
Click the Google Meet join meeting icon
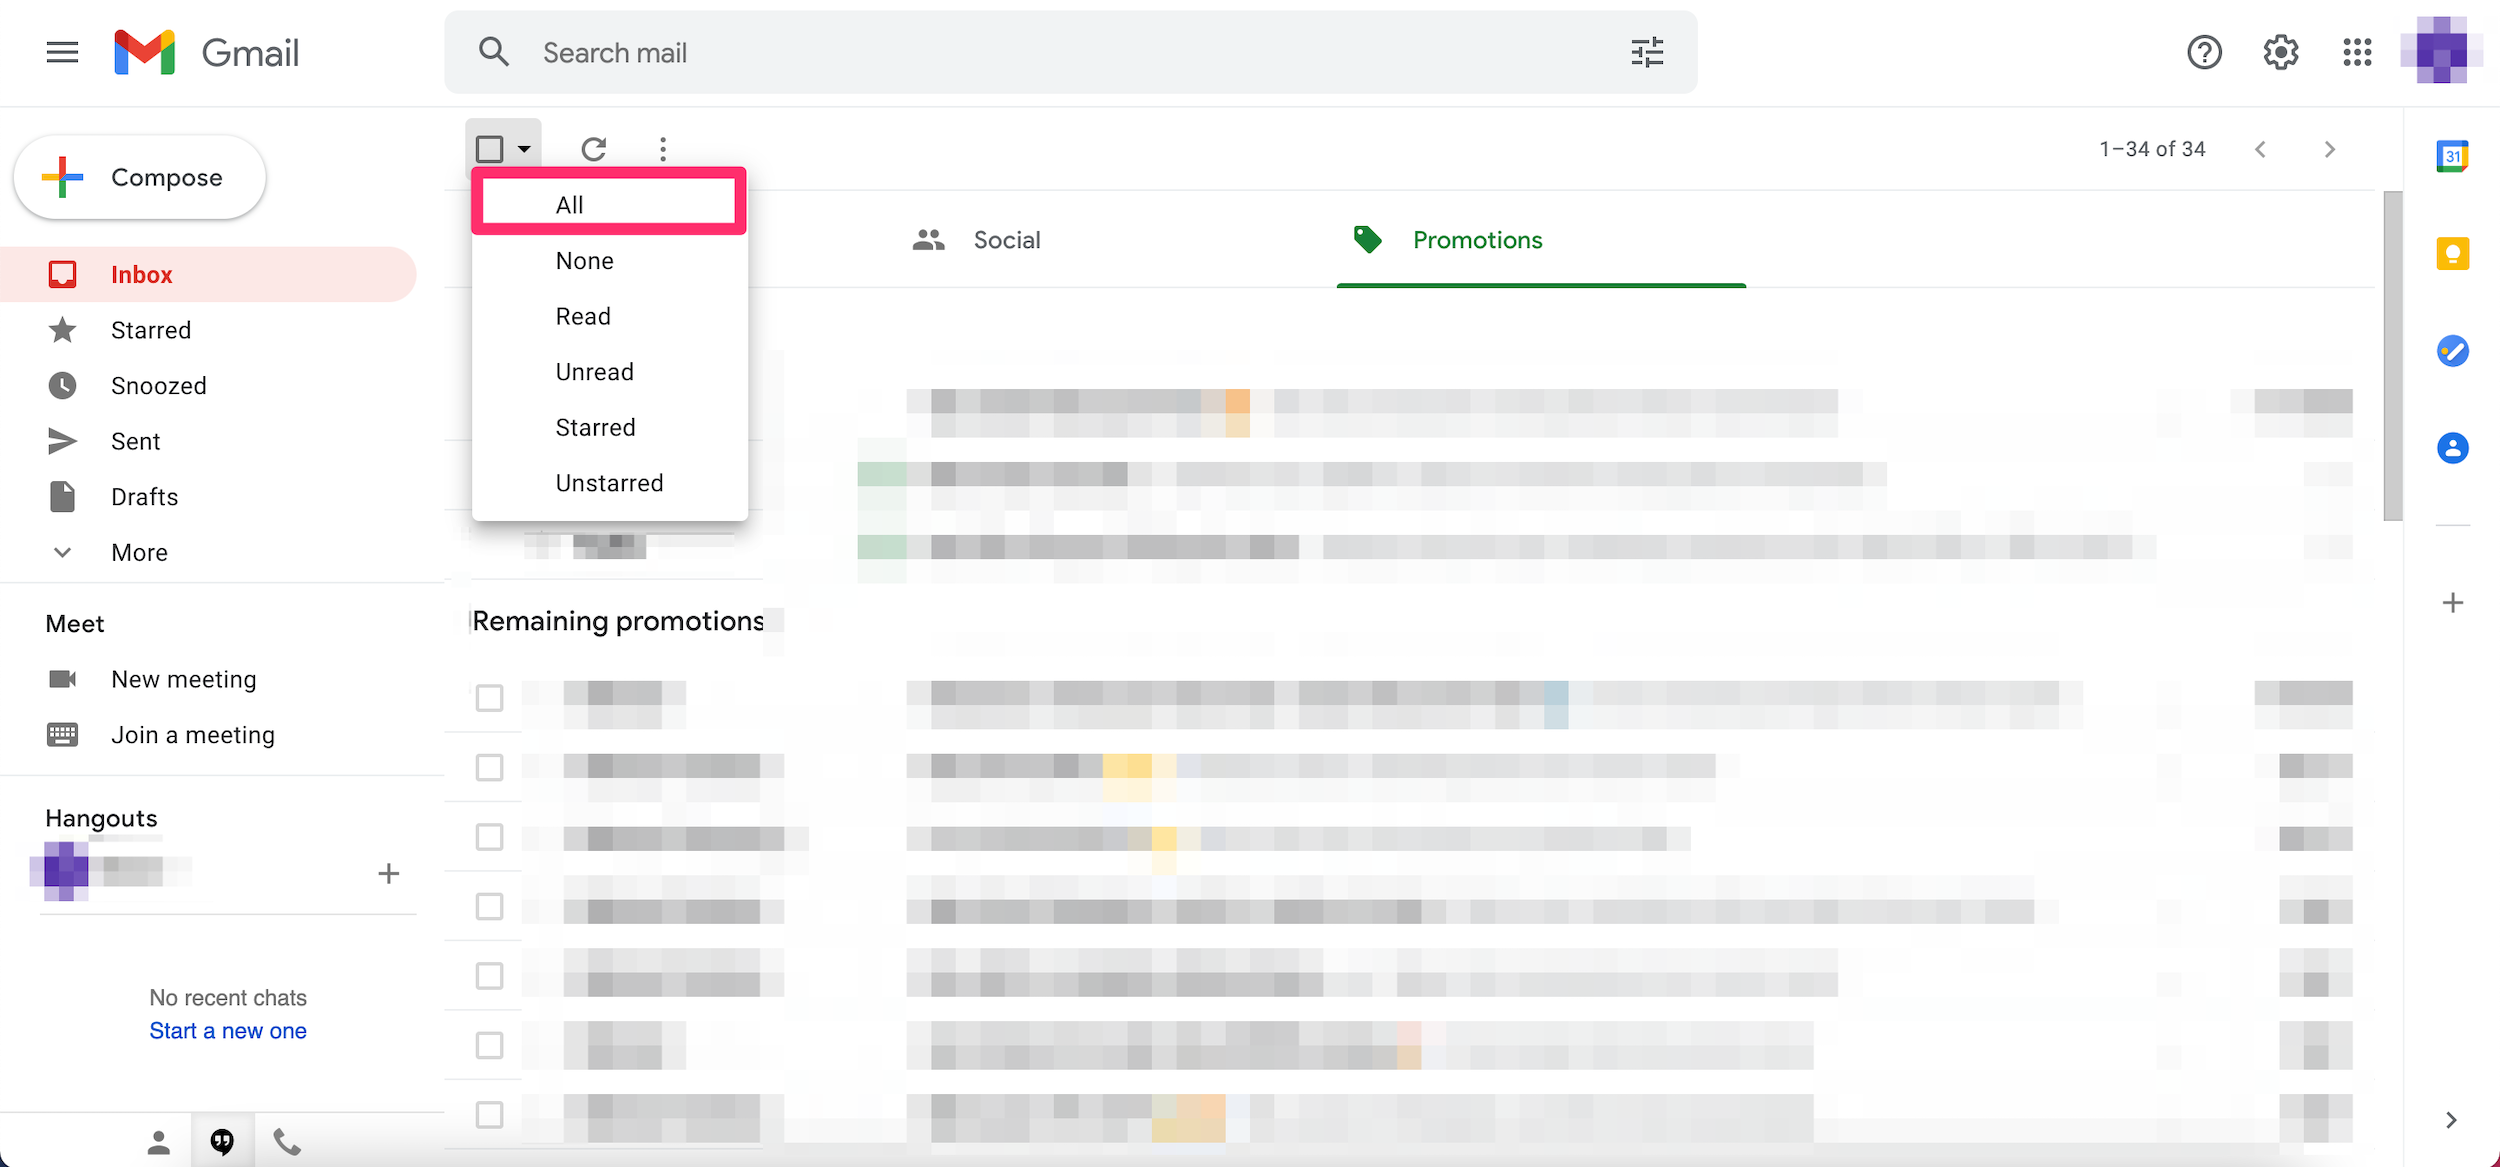coord(61,733)
